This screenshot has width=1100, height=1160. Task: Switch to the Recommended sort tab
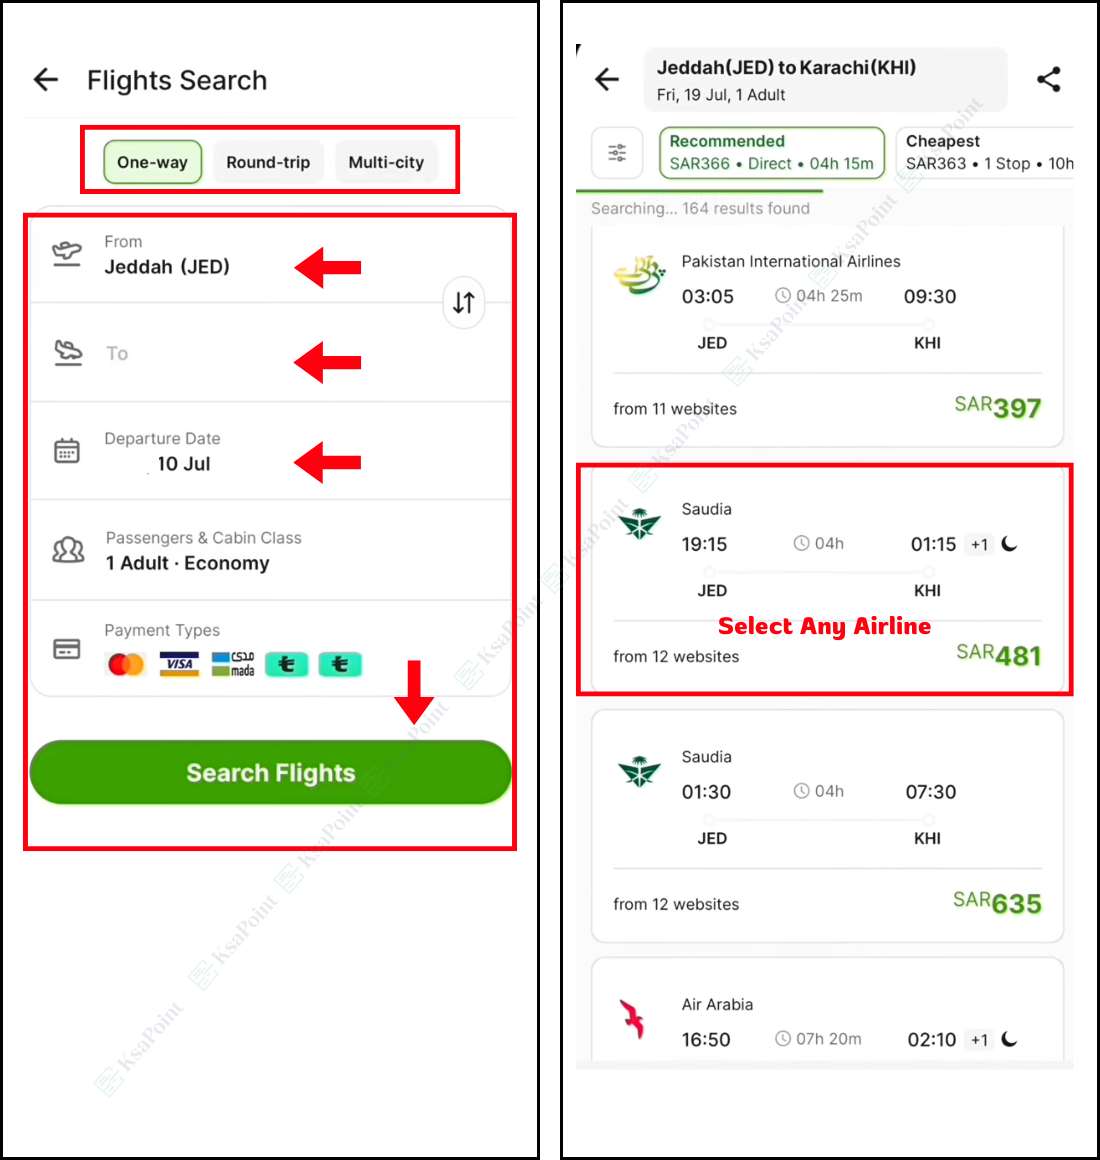coord(771,152)
